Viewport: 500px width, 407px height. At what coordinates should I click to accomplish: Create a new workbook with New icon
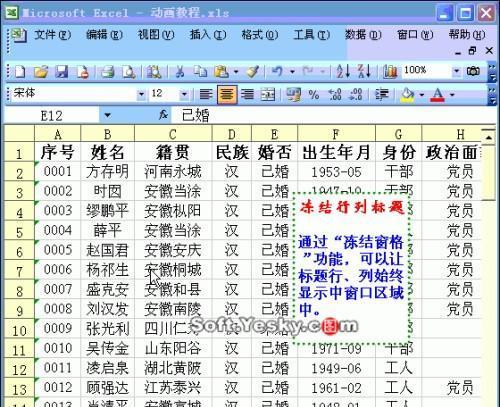click(x=20, y=71)
